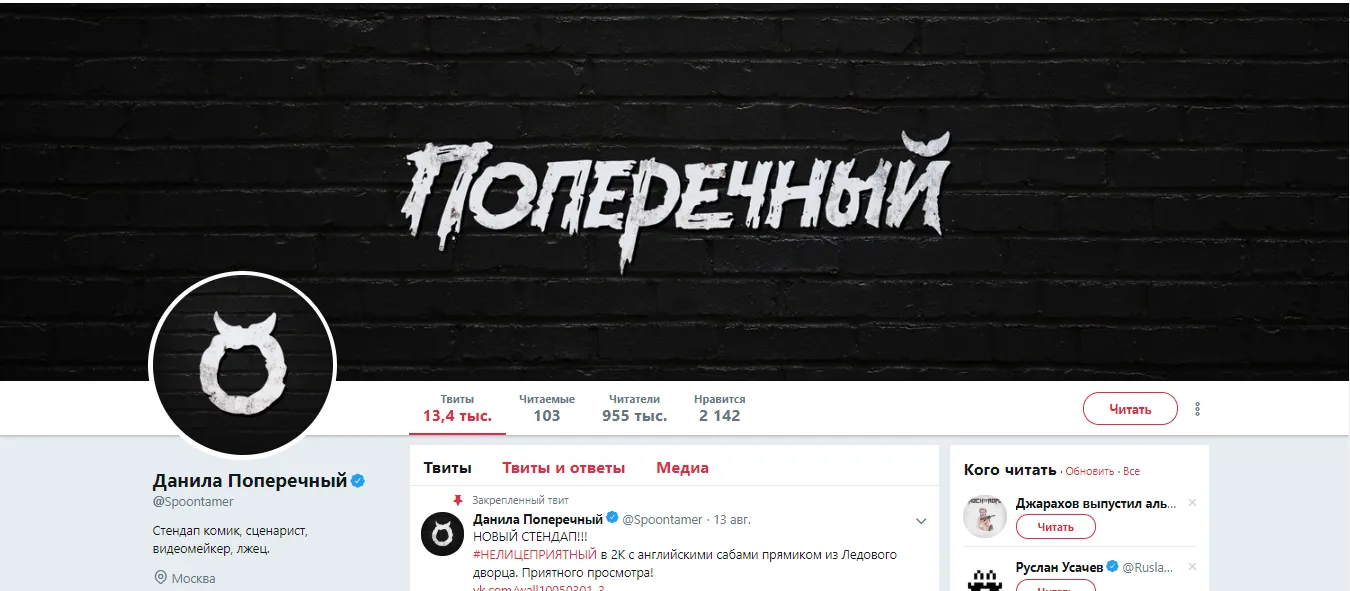Switch to the Твиты и ответы tab
Viewport: 1350px width, 591px height.
tap(563, 468)
